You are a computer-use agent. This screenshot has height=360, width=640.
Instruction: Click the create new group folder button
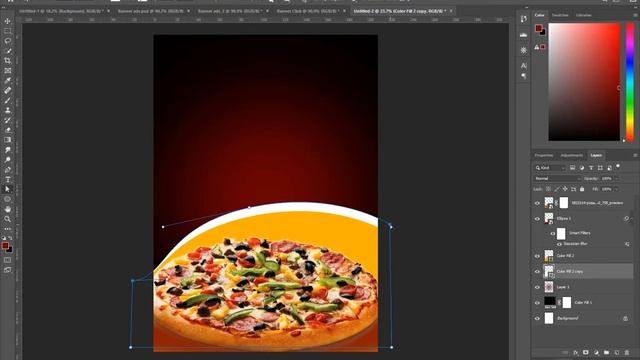coord(607,352)
